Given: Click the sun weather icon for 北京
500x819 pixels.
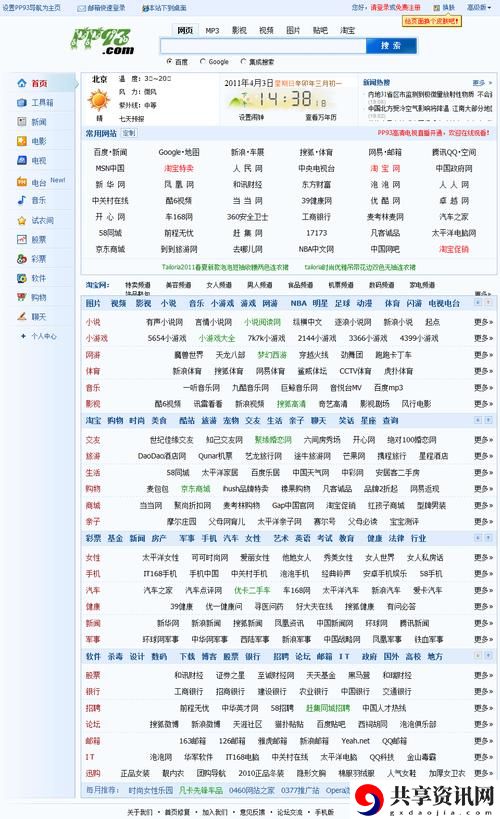Looking at the screenshot, I should coord(98,100).
